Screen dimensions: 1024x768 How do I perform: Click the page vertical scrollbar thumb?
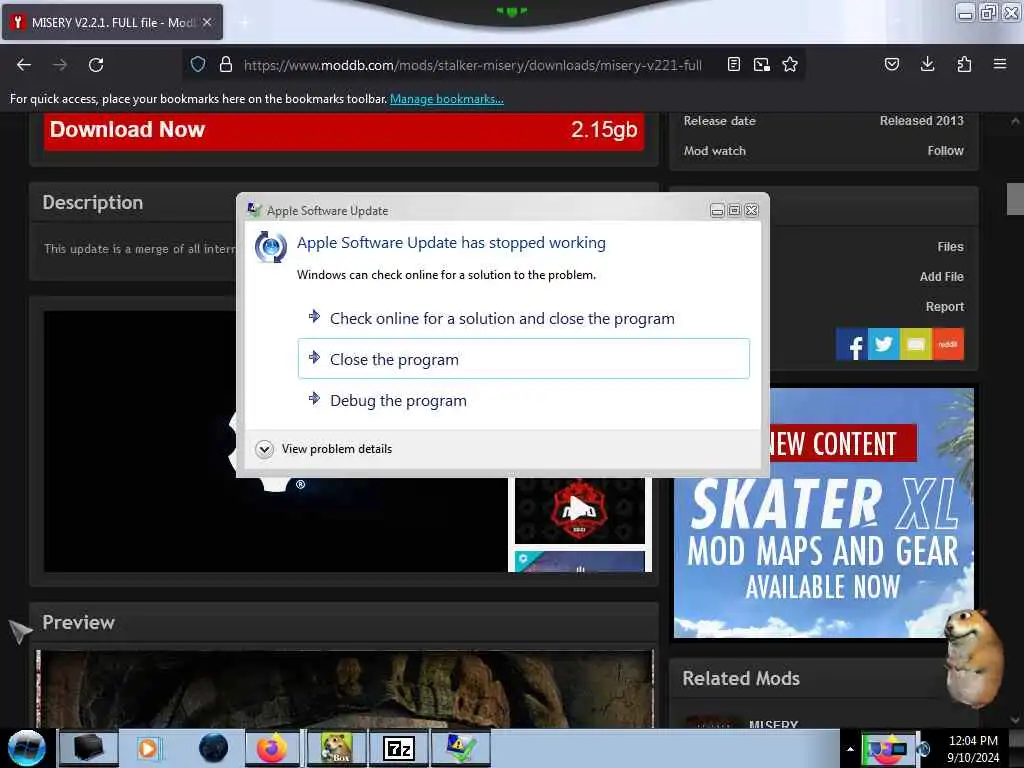pyautogui.click(x=1015, y=199)
